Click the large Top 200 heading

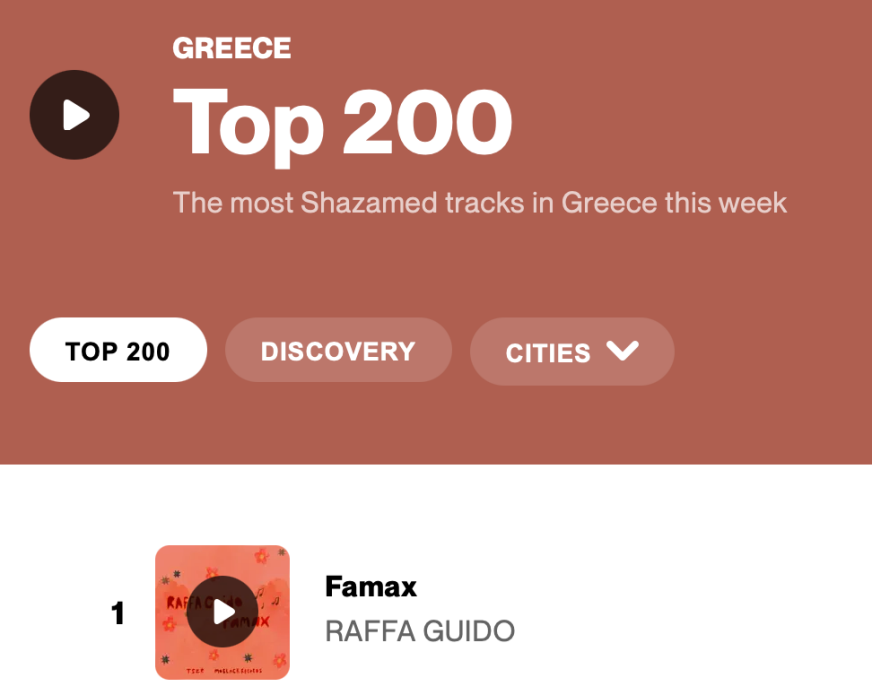[x=342, y=122]
